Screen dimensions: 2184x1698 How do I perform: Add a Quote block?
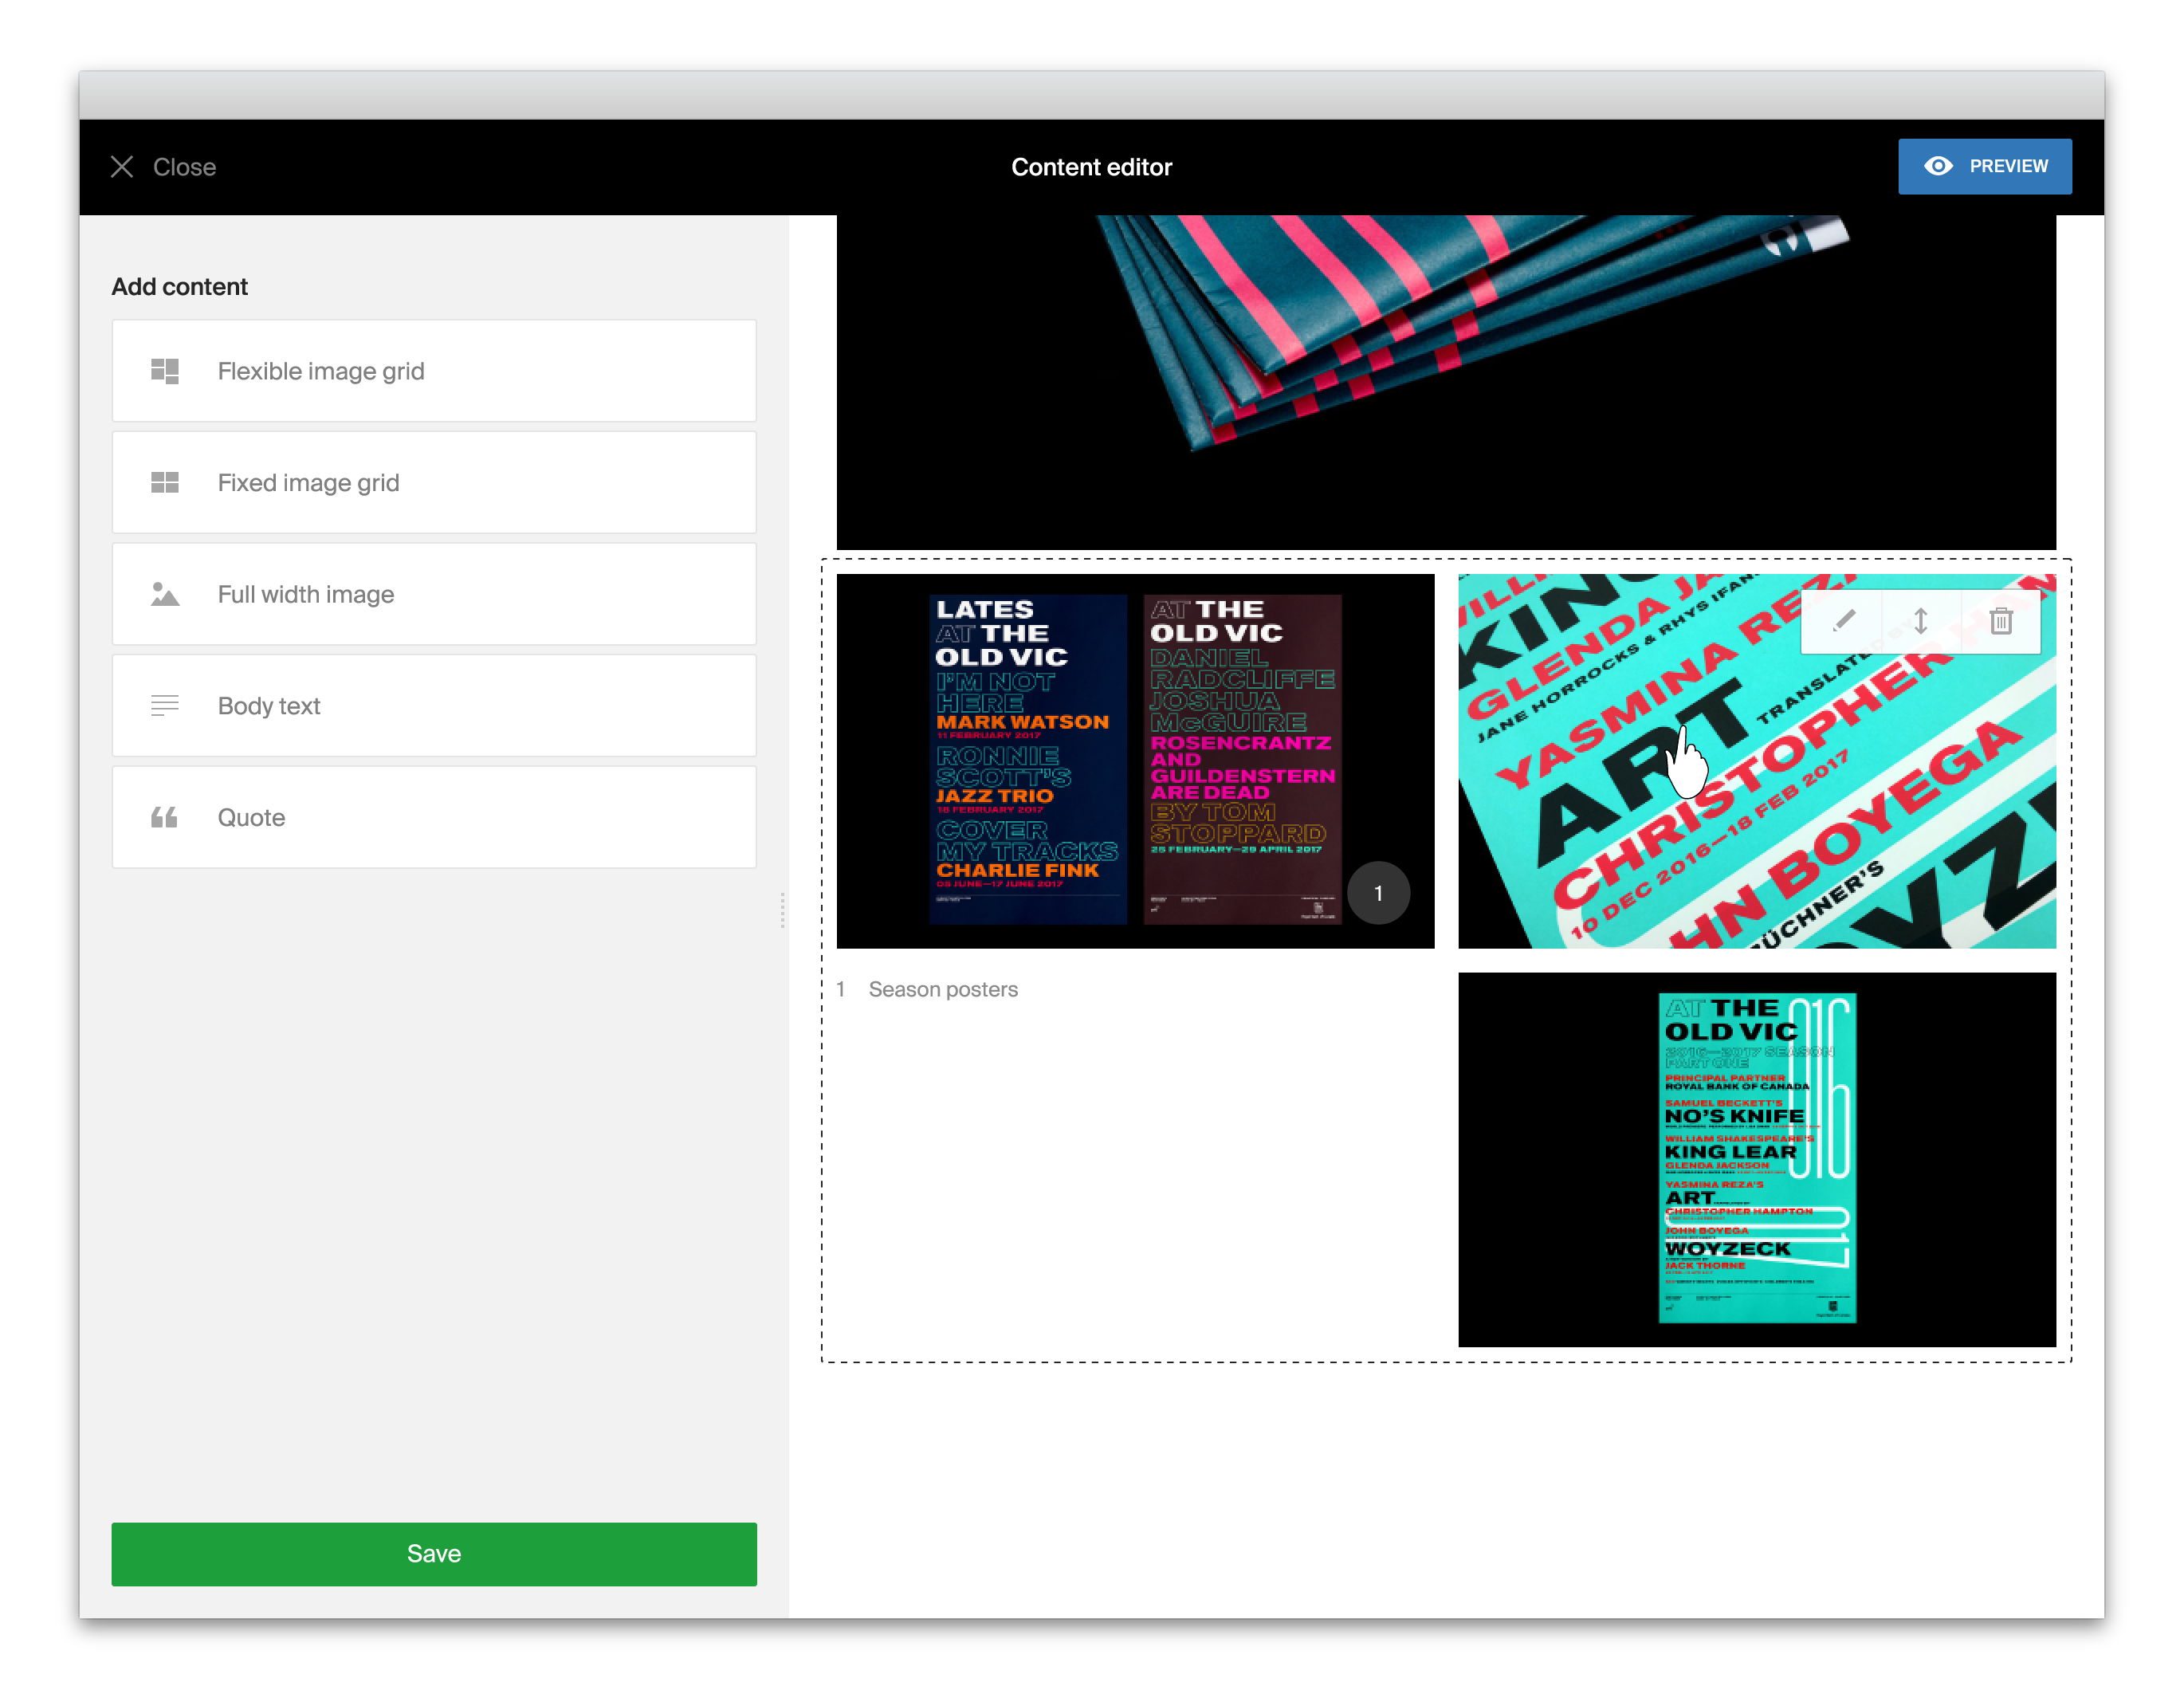434,818
